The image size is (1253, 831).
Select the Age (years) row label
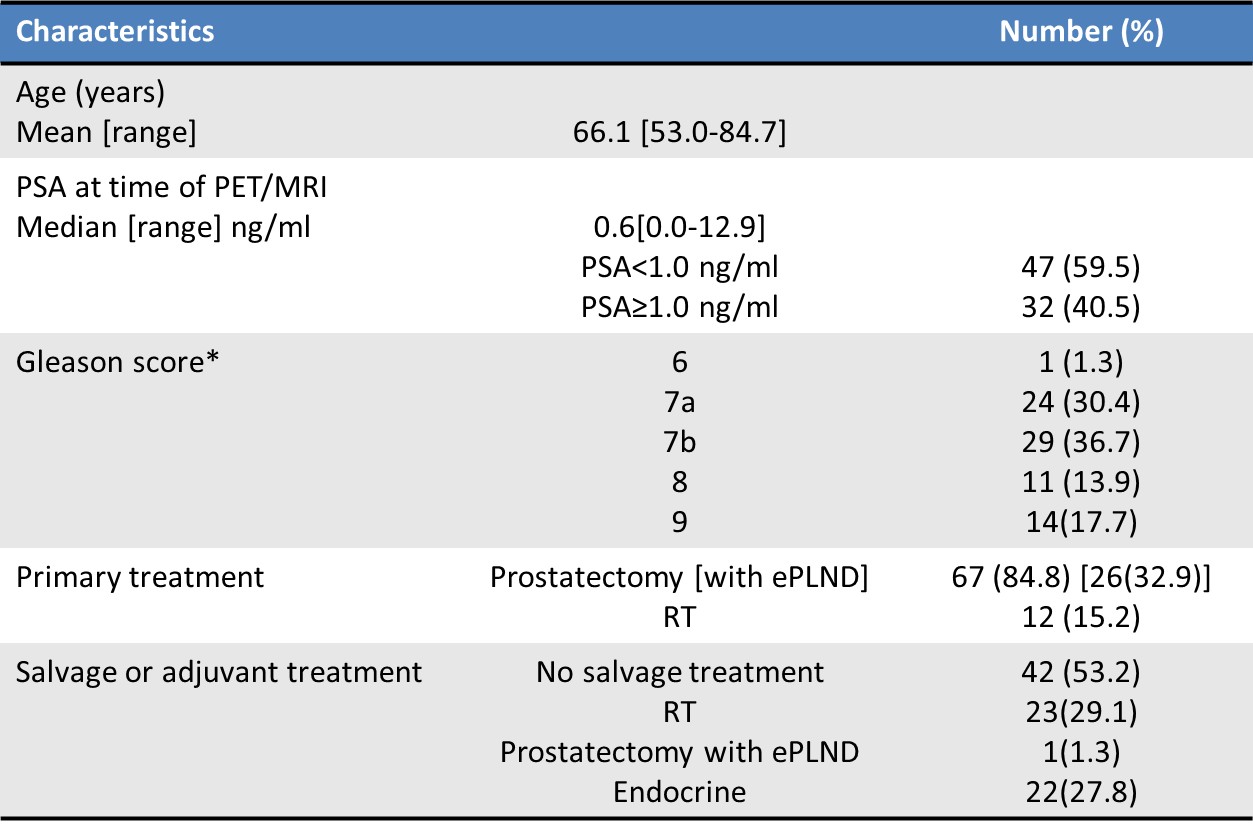click(91, 93)
